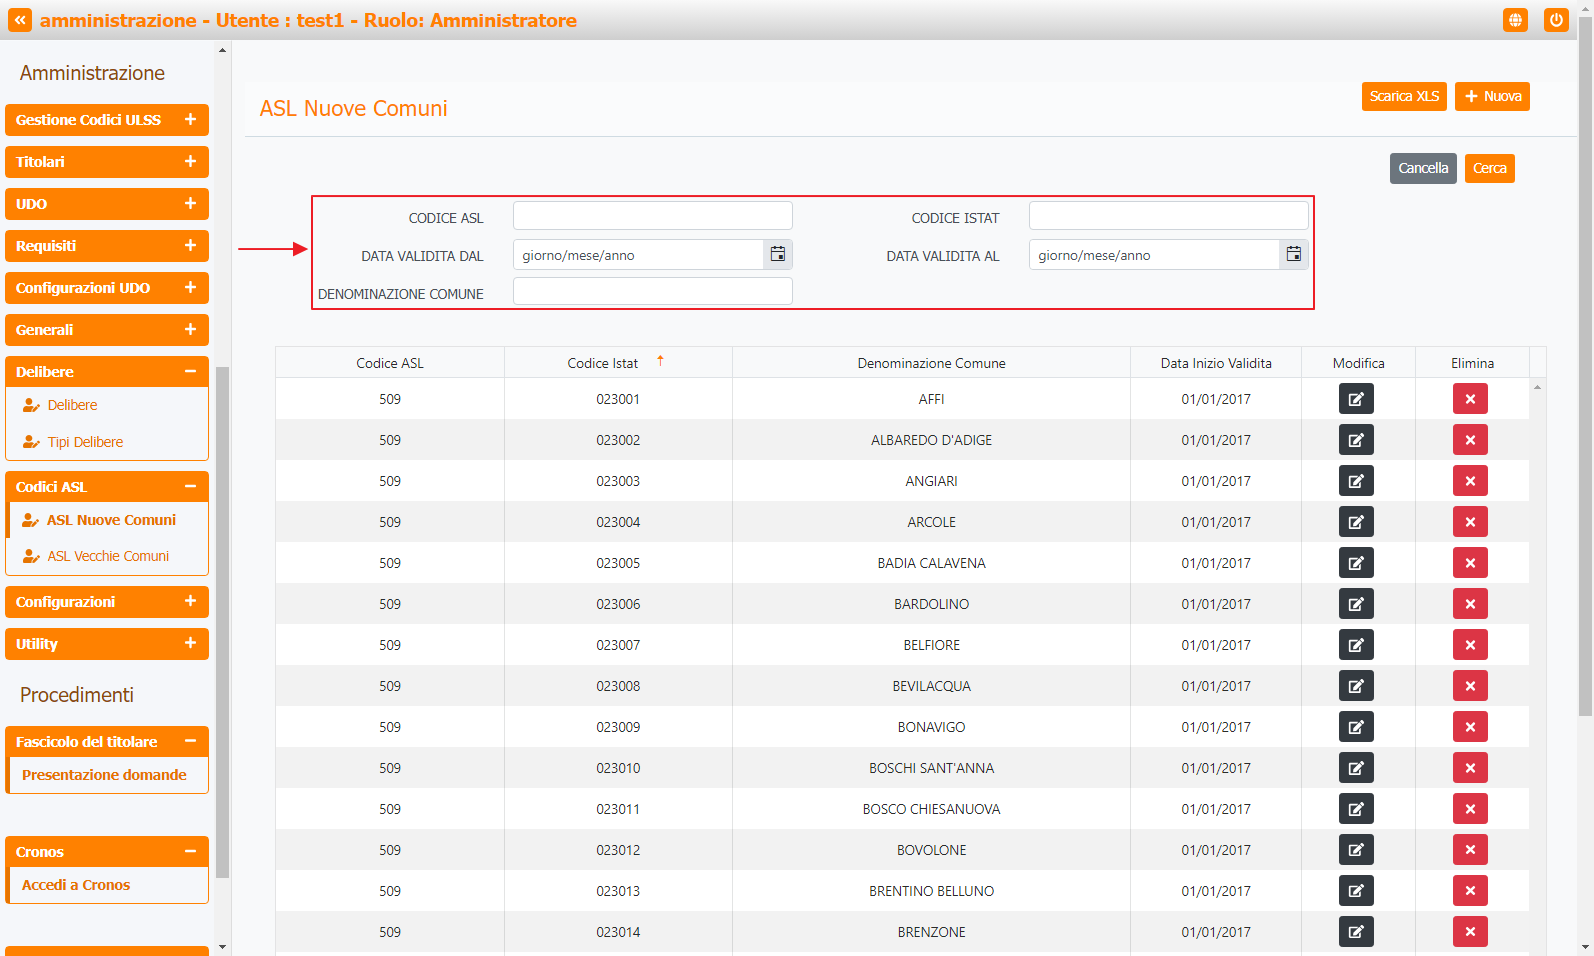Collapse the Delibere menu section
1594x956 pixels.
click(190, 372)
